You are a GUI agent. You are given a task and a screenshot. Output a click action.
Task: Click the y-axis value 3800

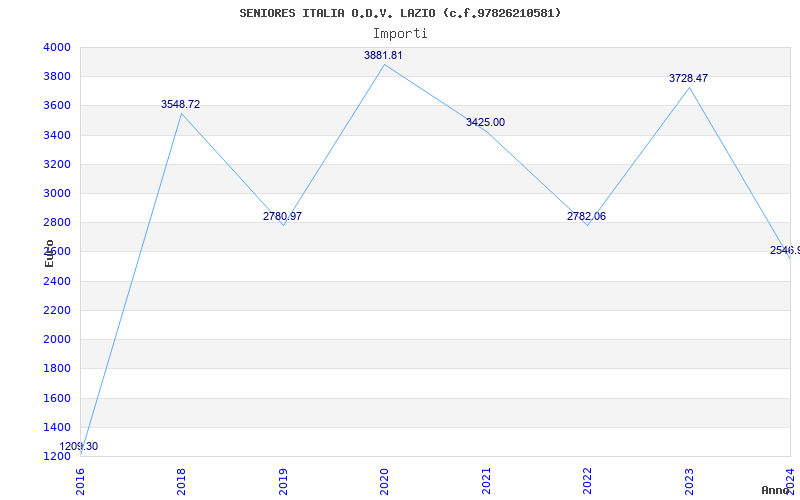point(57,77)
